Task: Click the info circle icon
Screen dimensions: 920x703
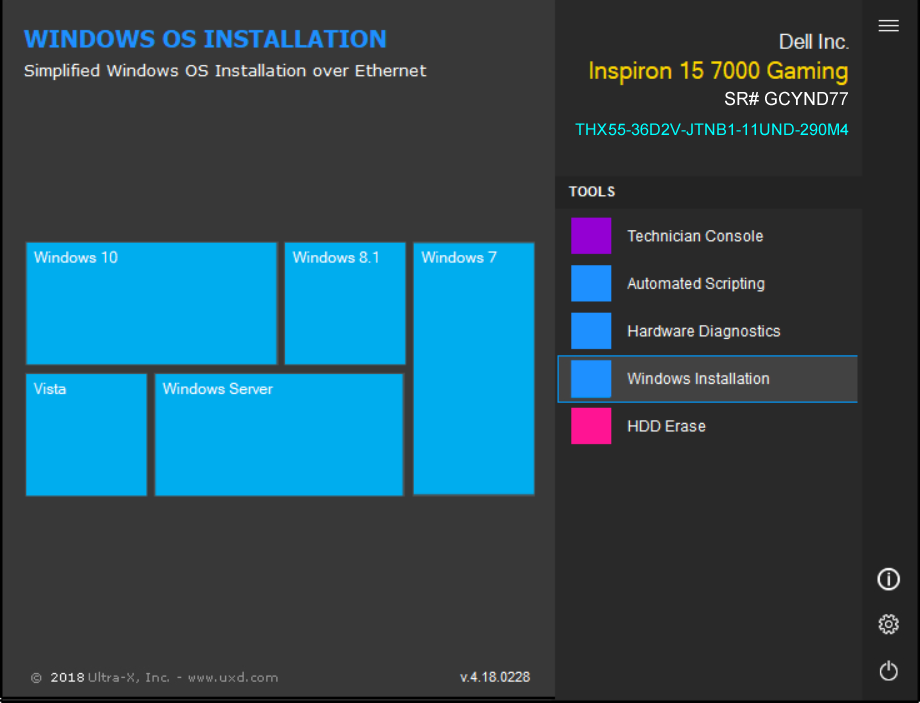Action: 888,579
